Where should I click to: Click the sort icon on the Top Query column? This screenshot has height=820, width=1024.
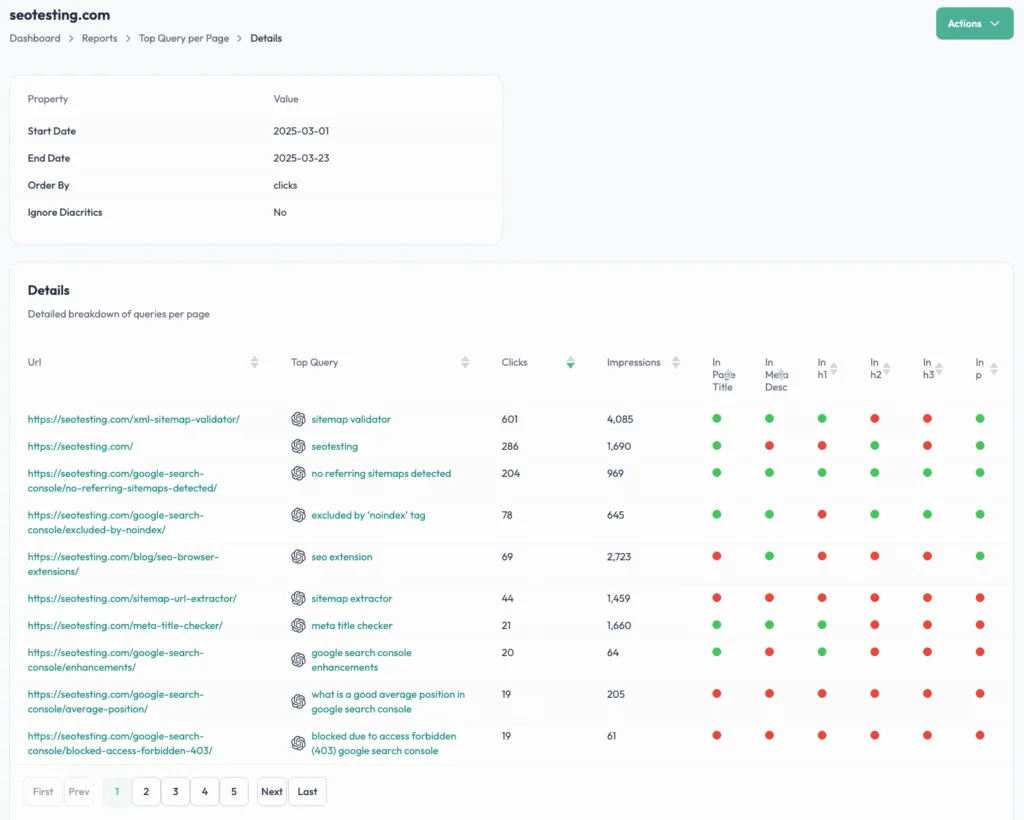tap(464, 362)
